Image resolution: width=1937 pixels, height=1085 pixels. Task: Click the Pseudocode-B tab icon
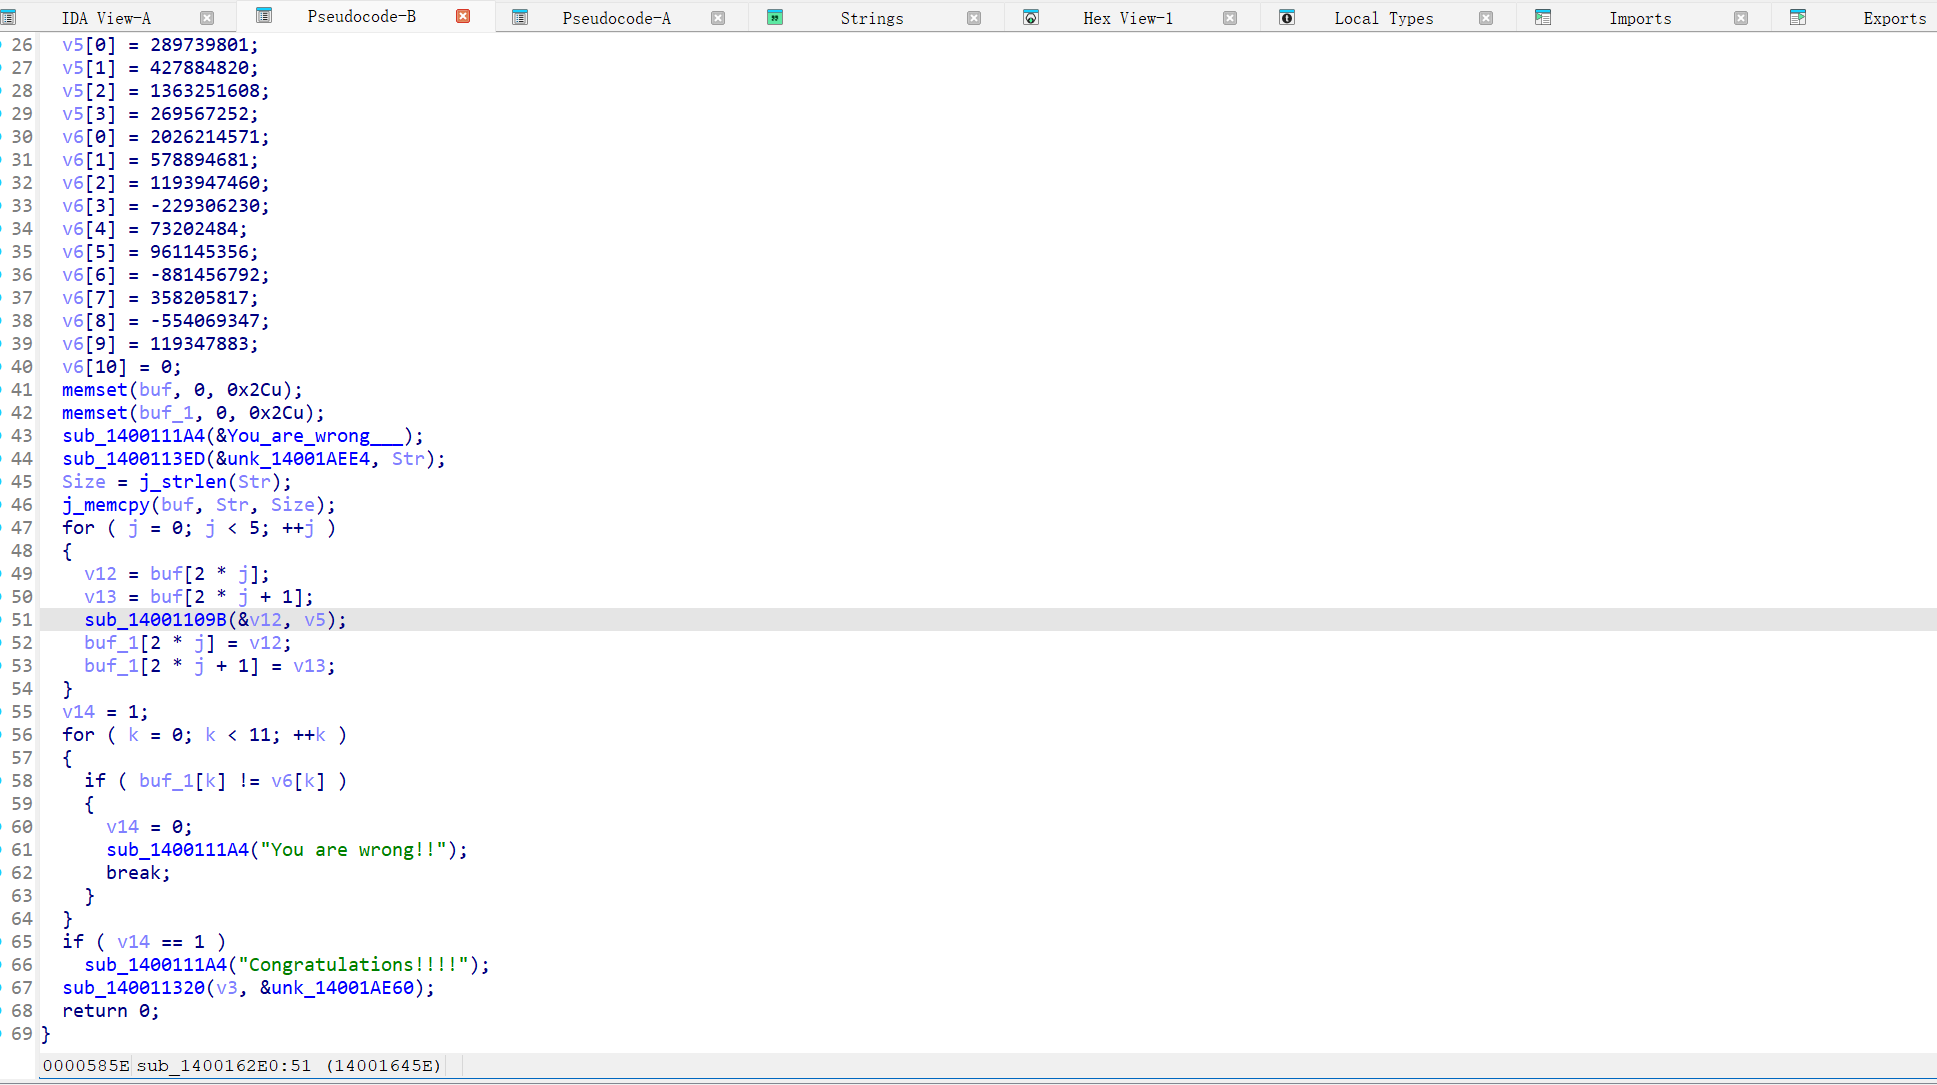click(x=264, y=15)
